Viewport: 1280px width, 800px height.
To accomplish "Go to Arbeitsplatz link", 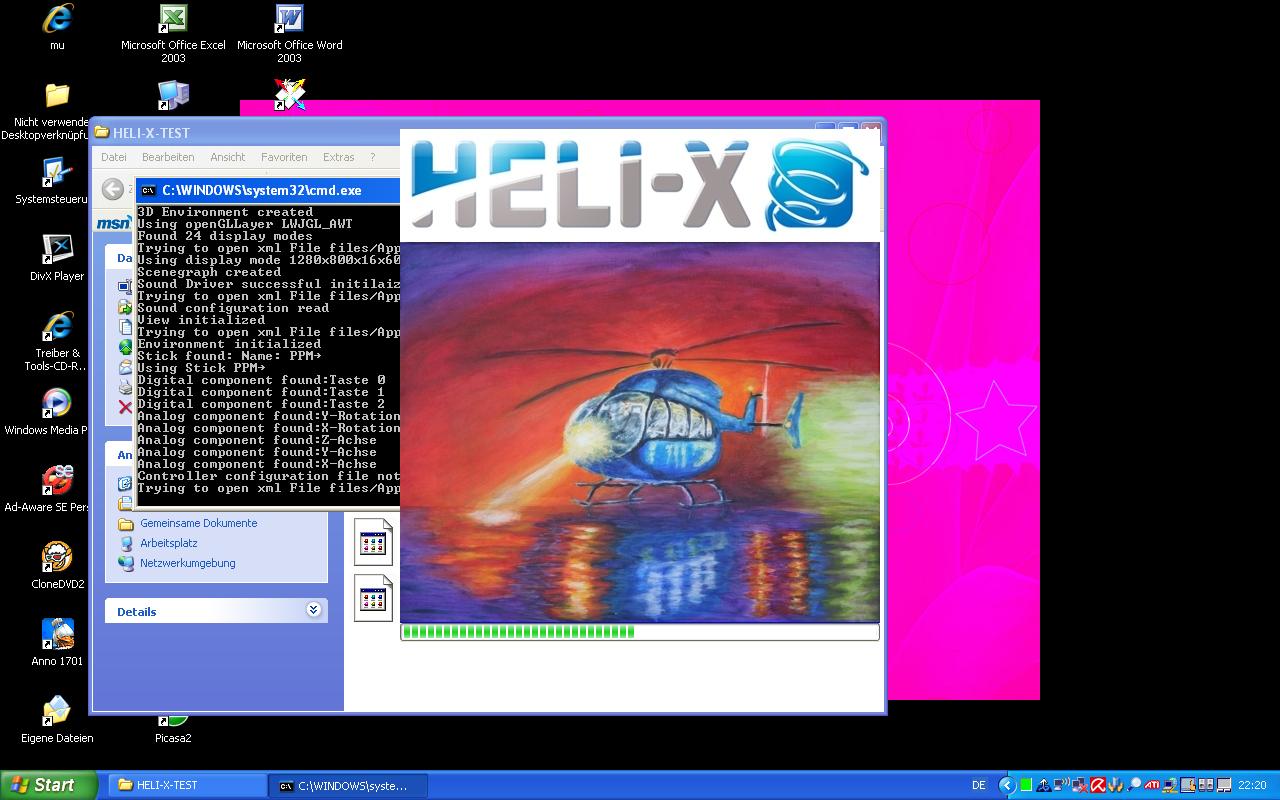I will tap(168, 543).
